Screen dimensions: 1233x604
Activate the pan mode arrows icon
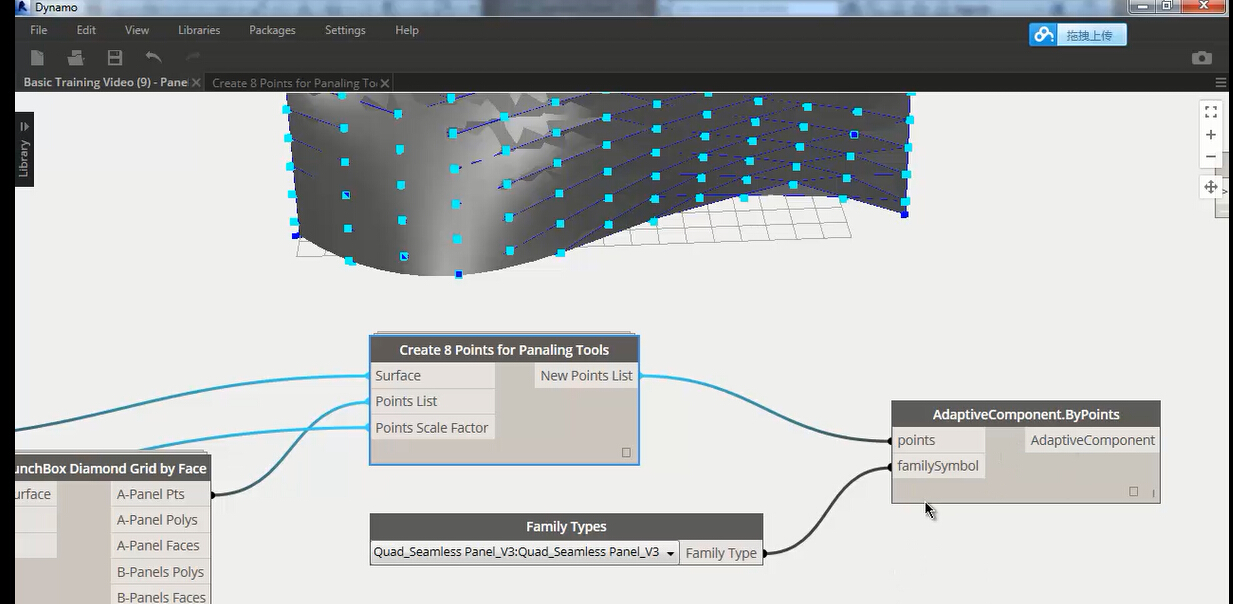coord(1210,187)
